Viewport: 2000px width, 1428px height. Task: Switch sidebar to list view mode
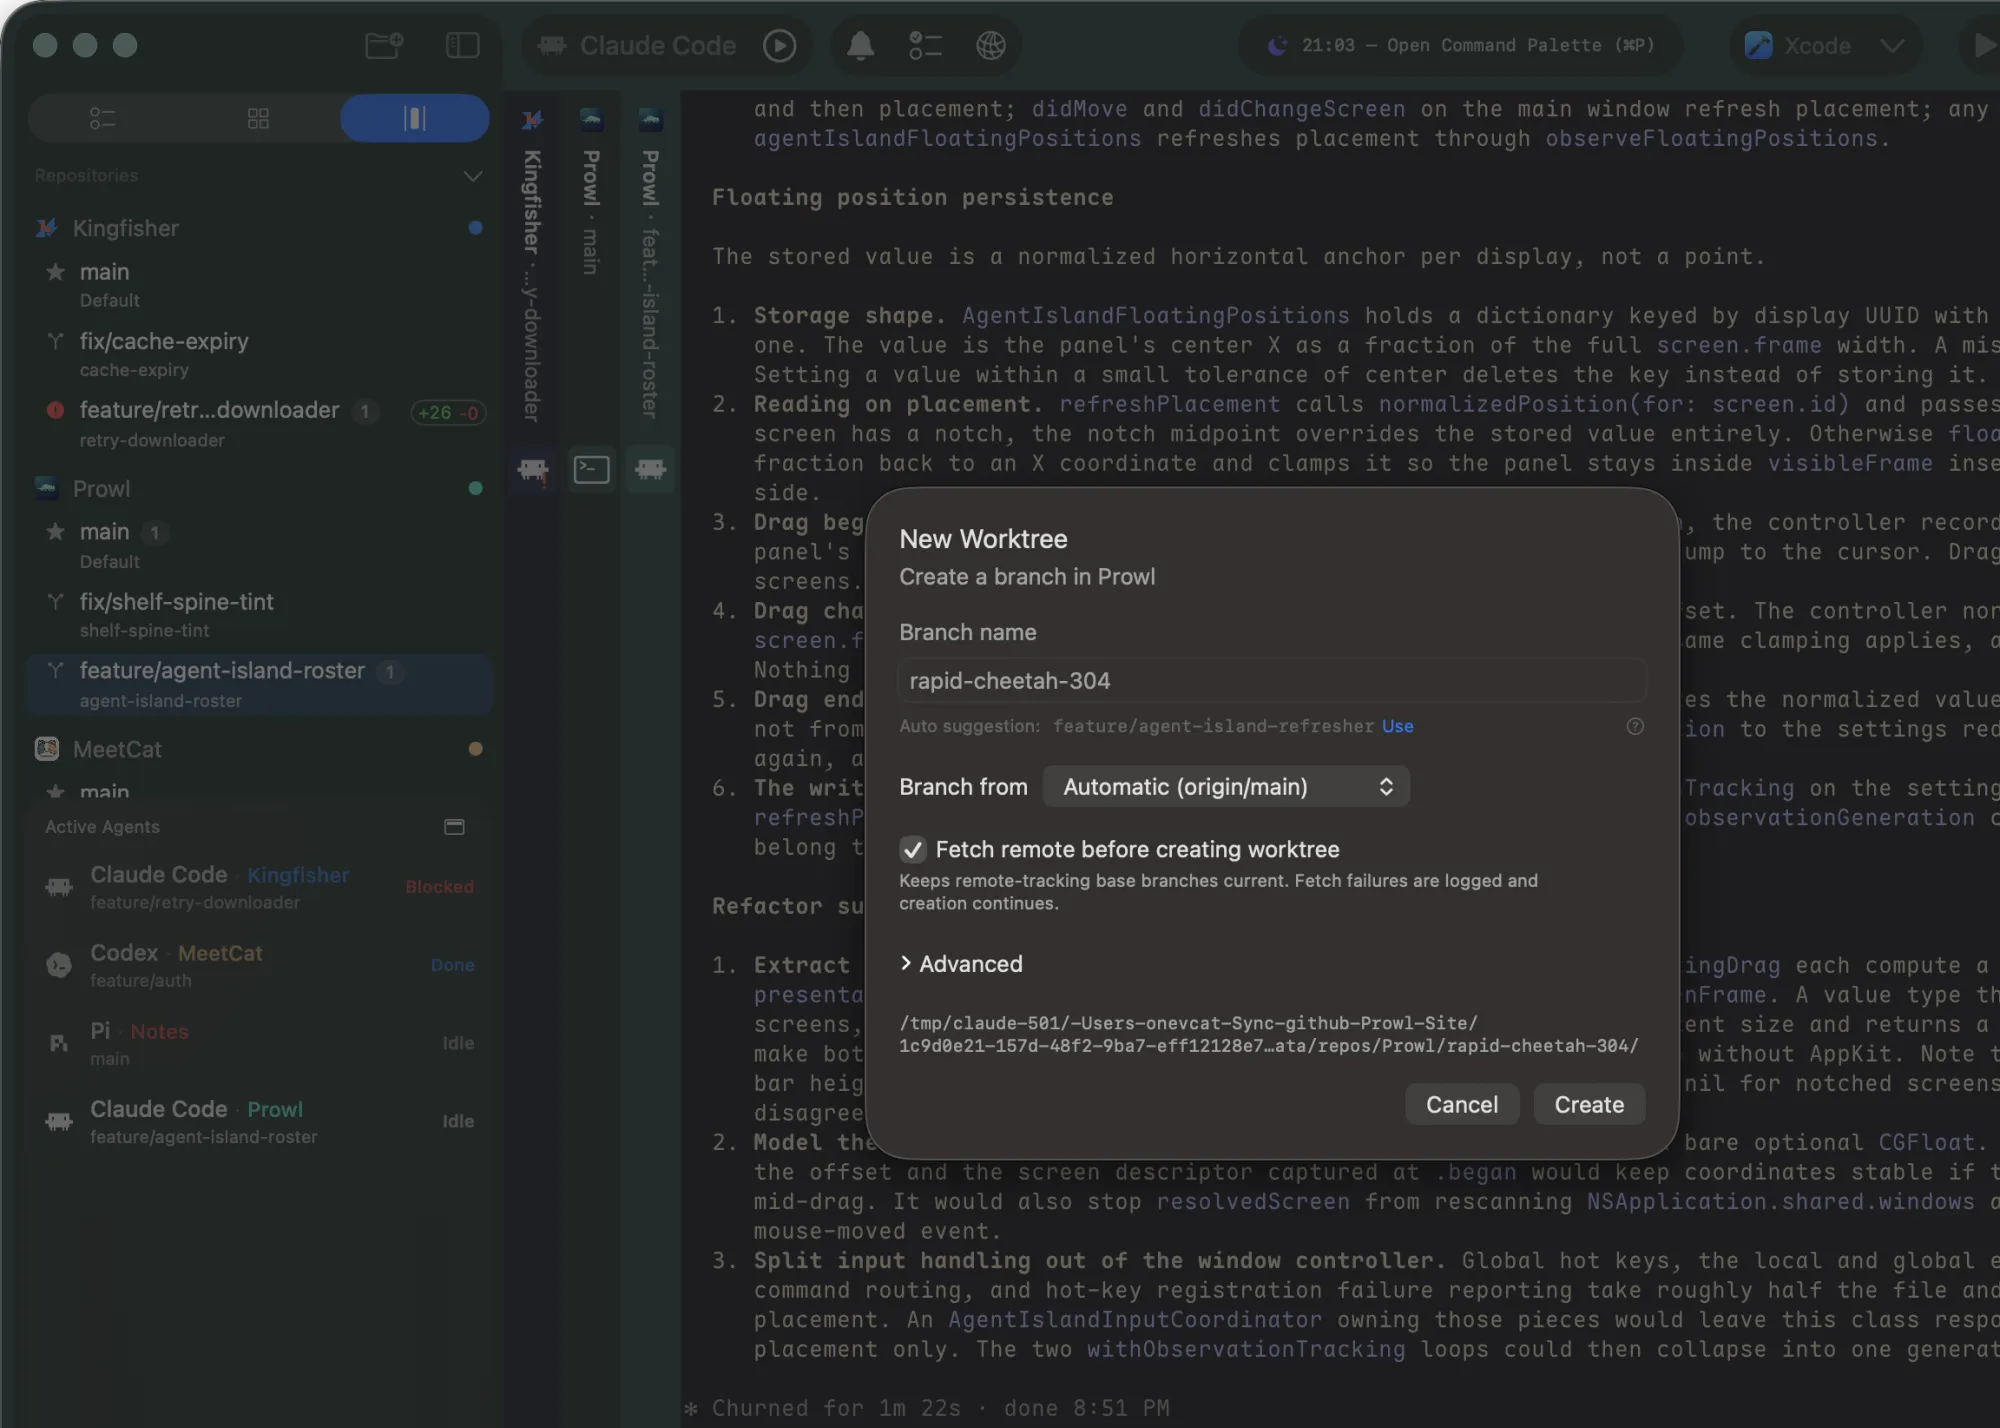click(103, 119)
